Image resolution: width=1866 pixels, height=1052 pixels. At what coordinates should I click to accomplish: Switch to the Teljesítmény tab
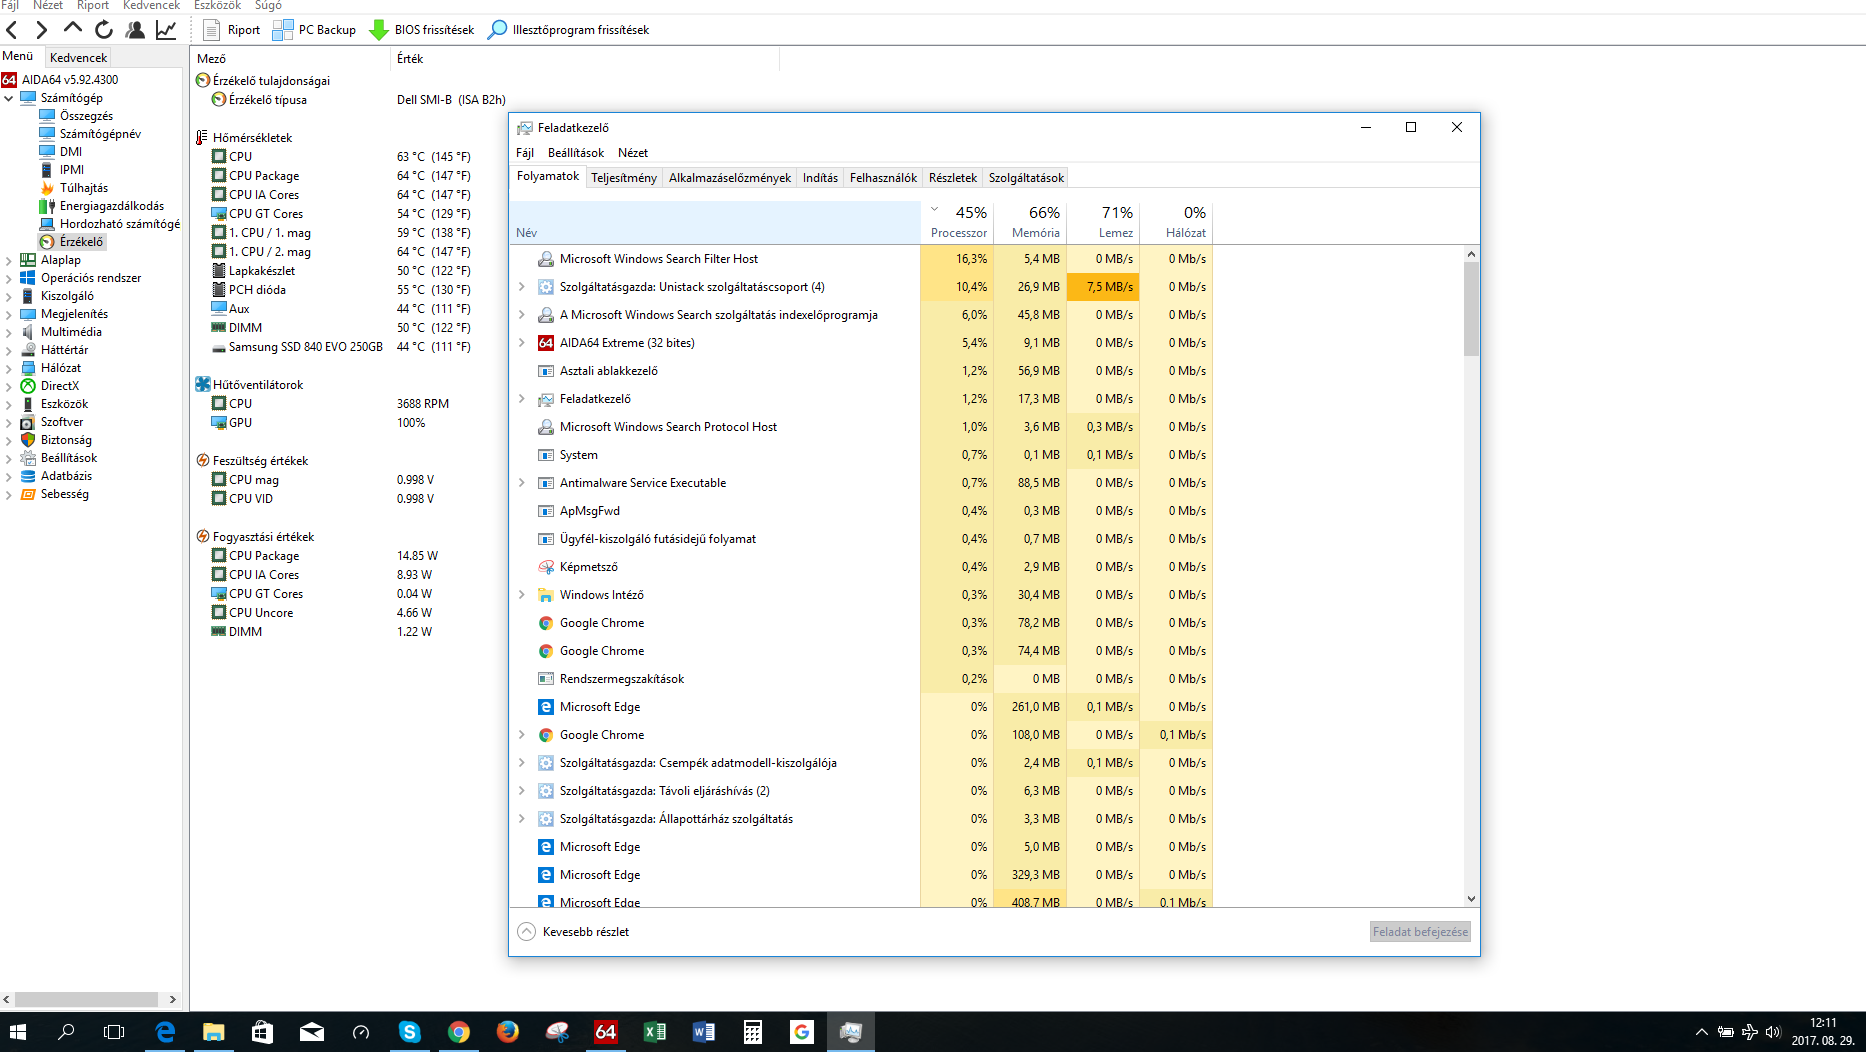pyautogui.click(x=624, y=178)
